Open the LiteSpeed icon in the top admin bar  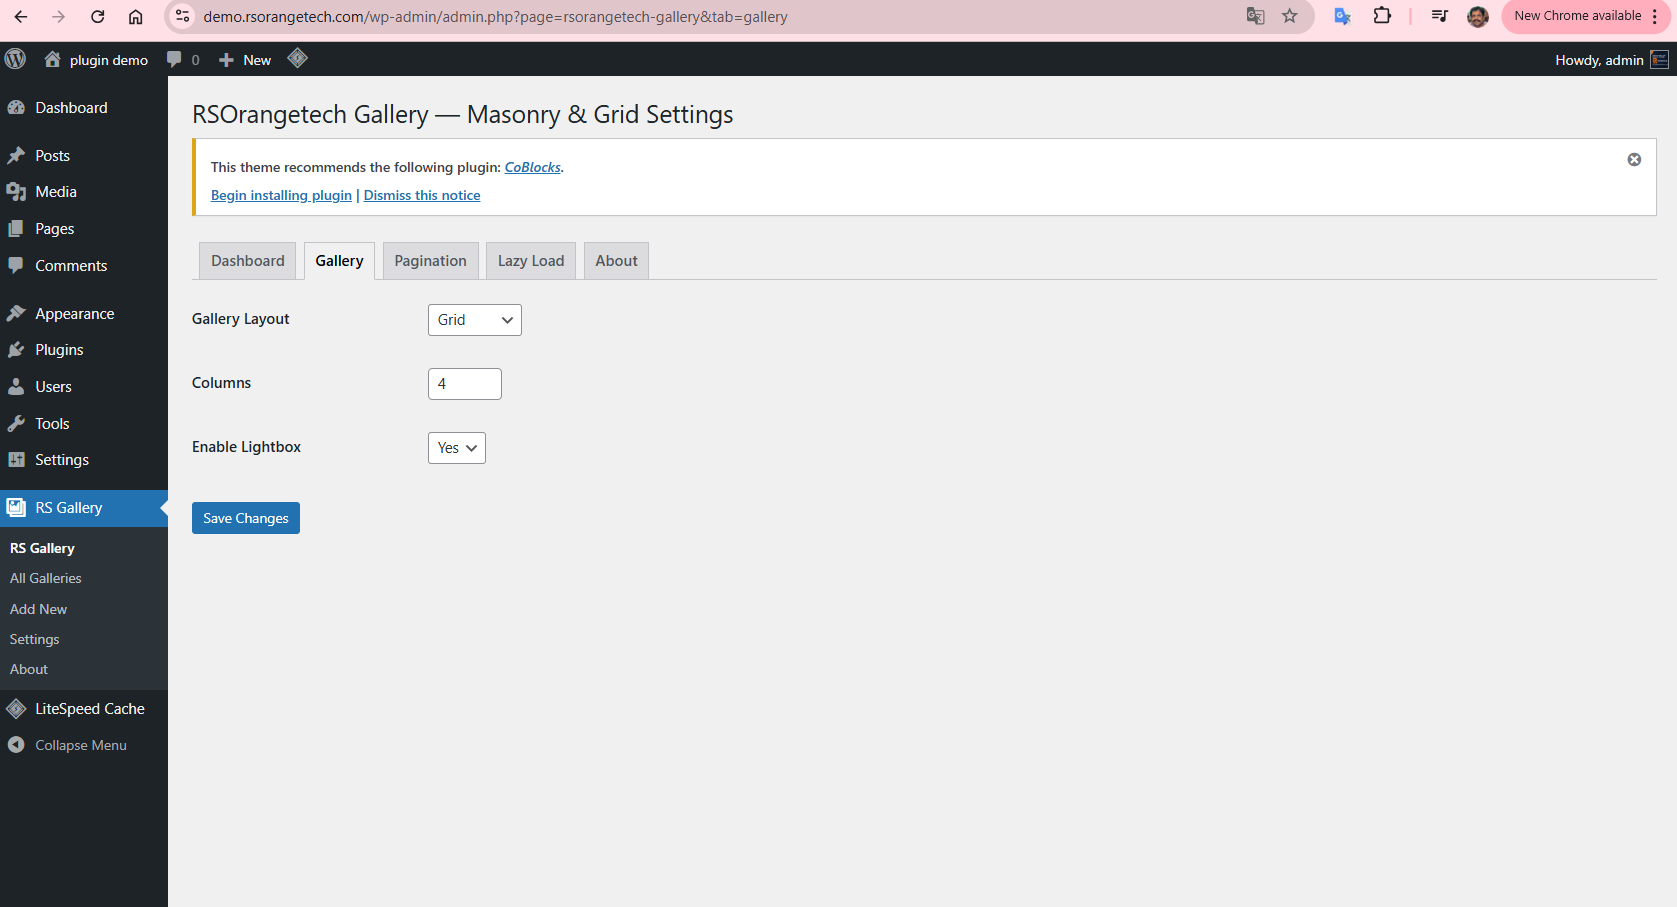[297, 59]
